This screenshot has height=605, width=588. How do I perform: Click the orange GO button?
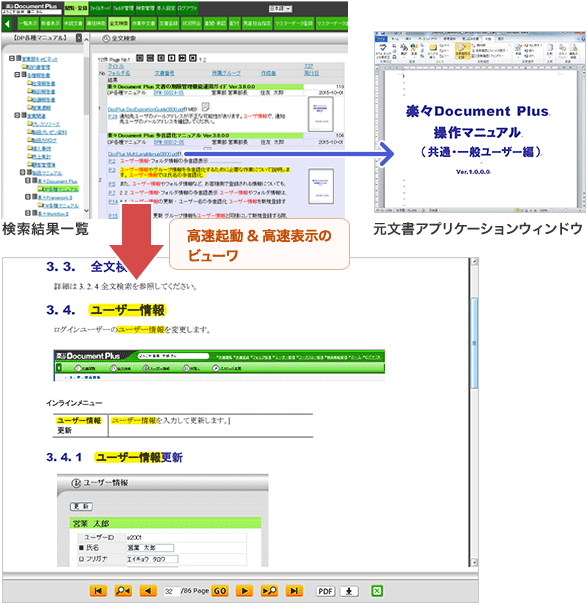pyautogui.click(x=220, y=591)
